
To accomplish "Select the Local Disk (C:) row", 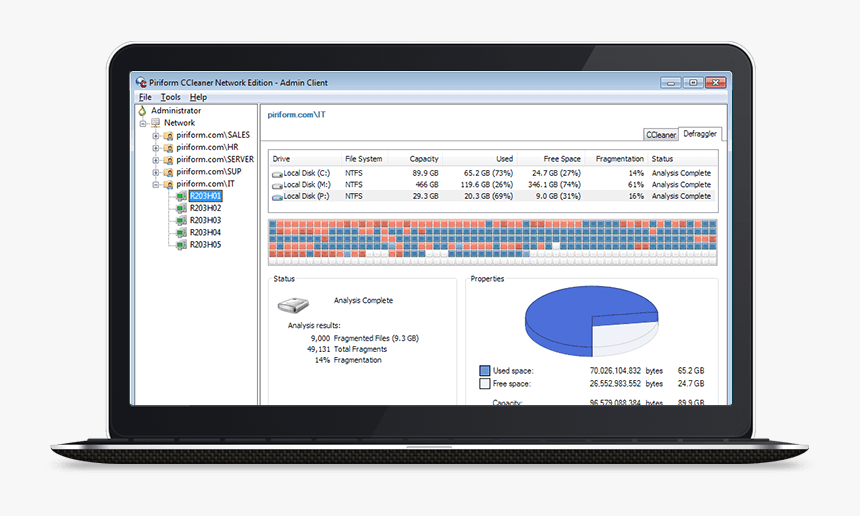I will pos(493,173).
